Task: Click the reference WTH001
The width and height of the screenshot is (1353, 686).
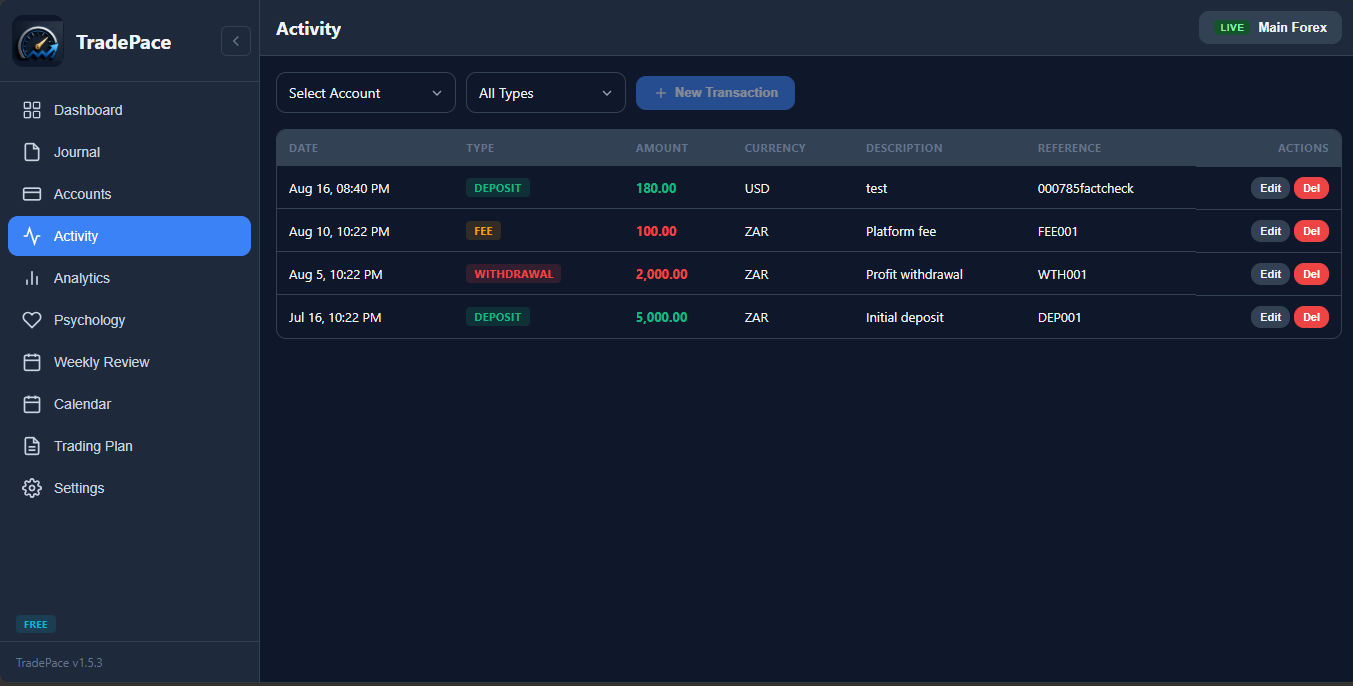Action: pyautogui.click(x=1062, y=274)
